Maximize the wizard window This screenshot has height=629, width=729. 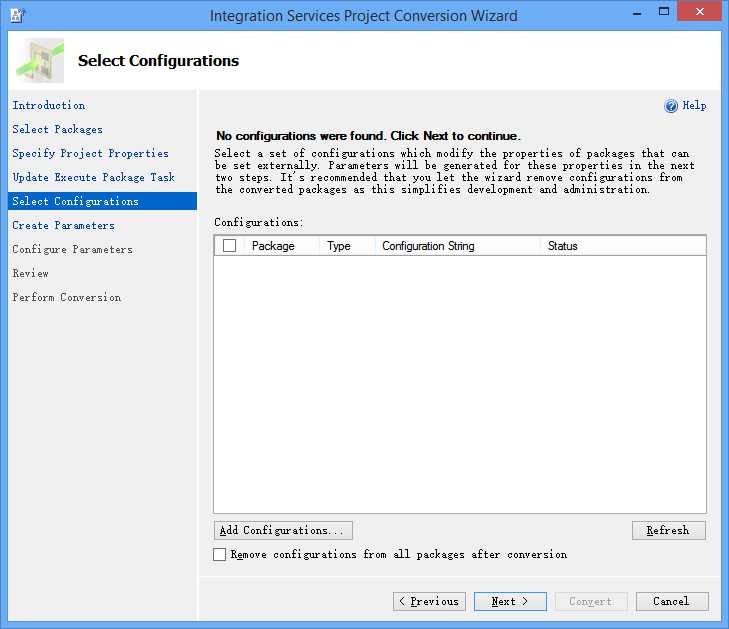(664, 12)
